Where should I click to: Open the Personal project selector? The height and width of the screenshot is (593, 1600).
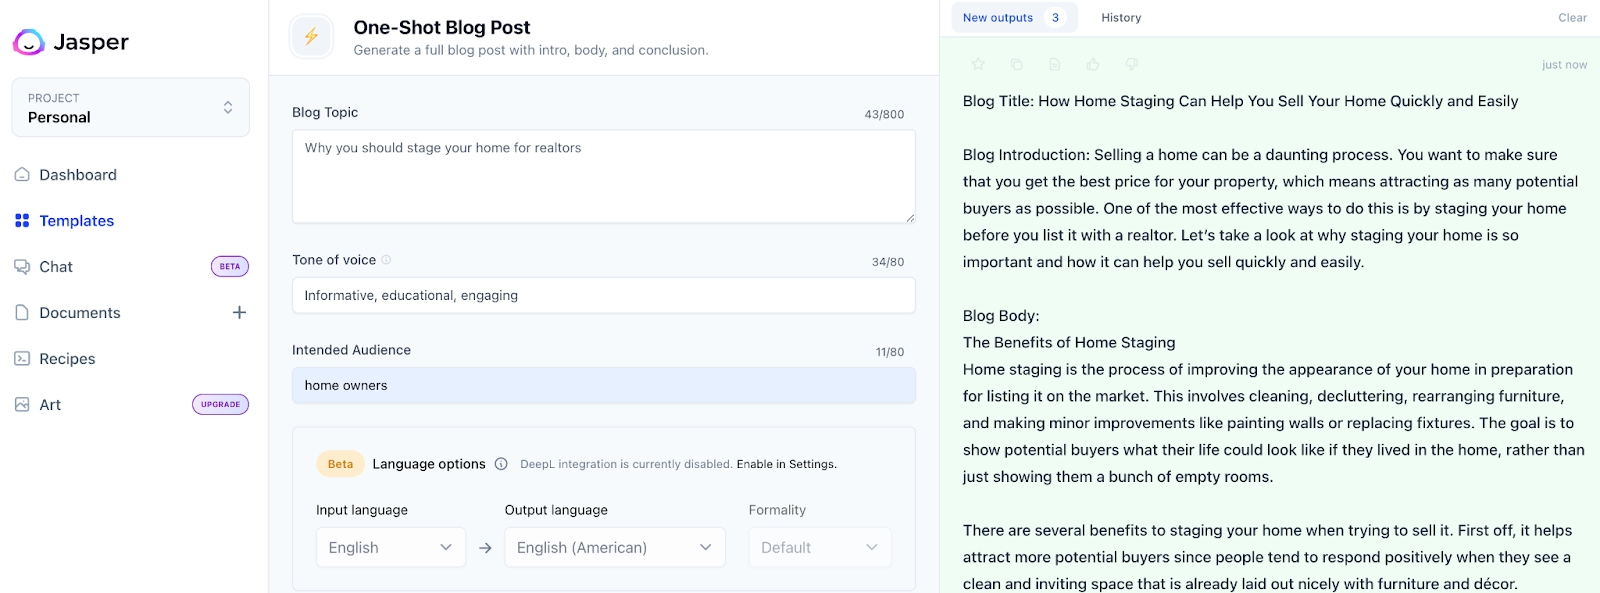[x=131, y=108]
